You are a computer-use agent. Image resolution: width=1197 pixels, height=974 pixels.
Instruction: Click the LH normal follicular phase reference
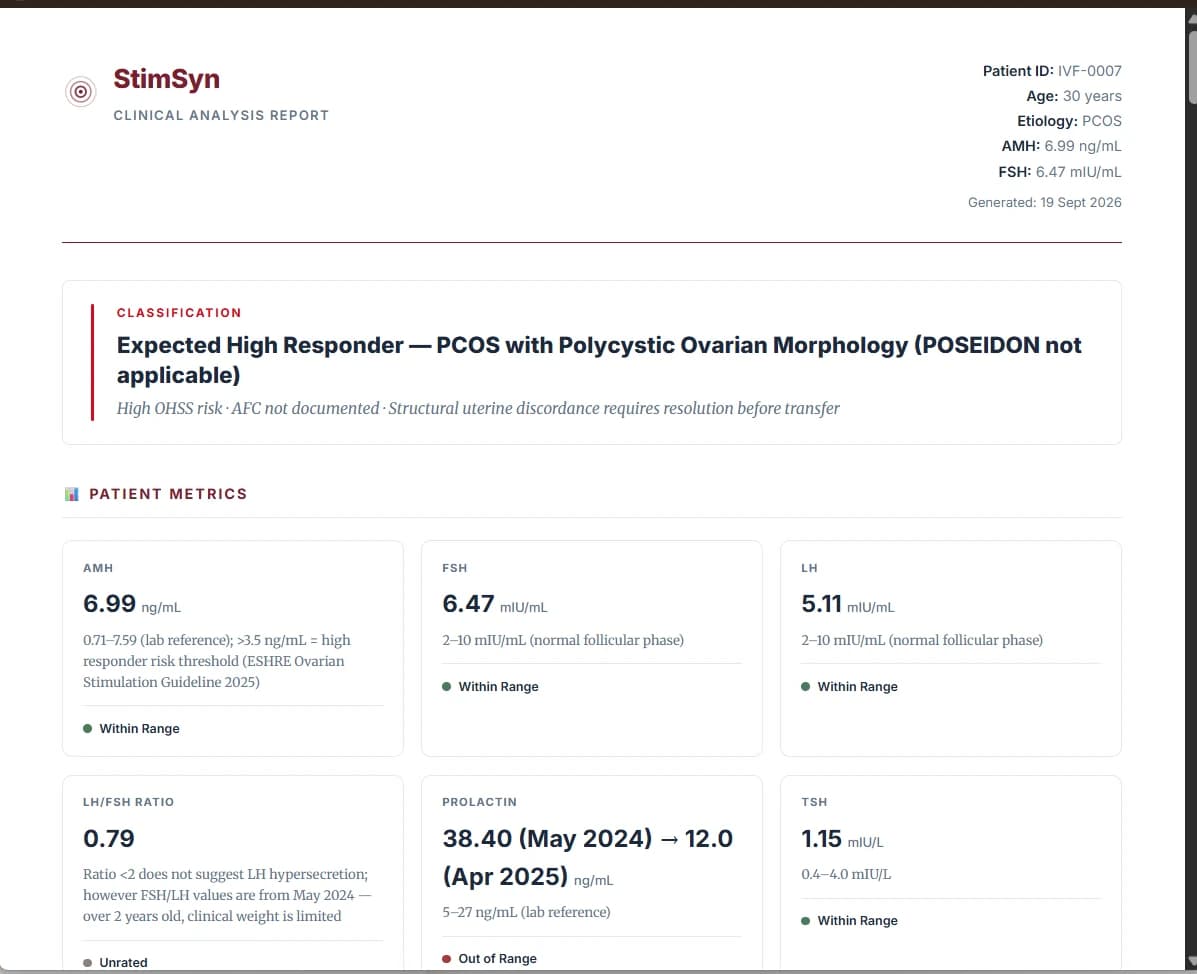click(921, 640)
